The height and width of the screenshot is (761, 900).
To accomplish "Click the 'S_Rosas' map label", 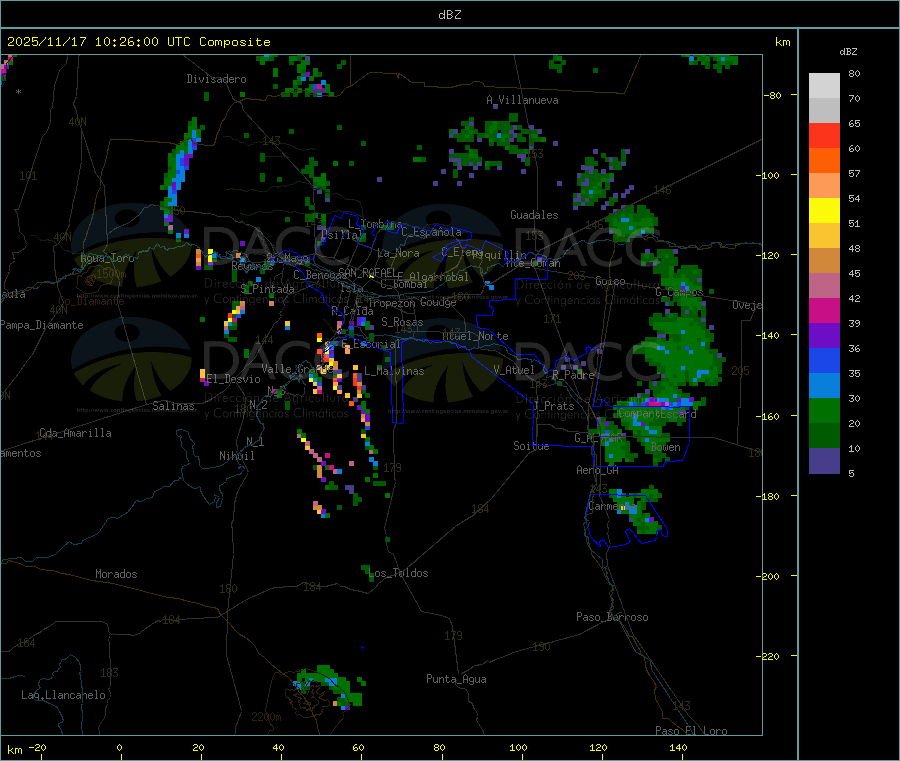I will coord(402,322).
